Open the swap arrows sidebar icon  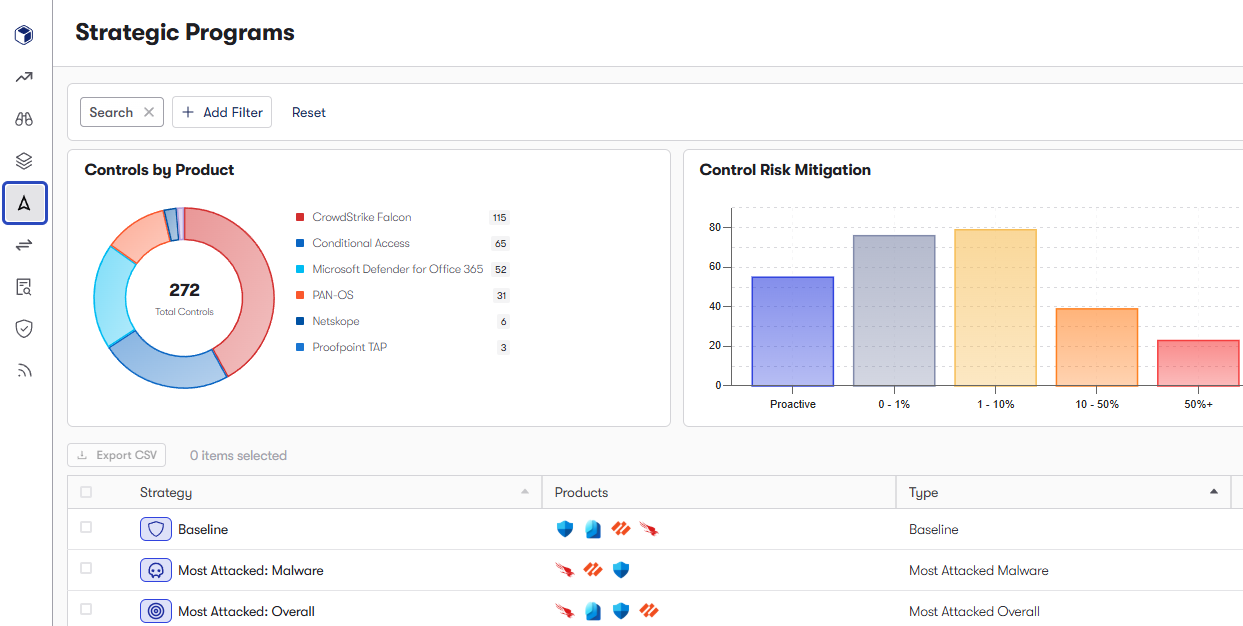pos(24,245)
